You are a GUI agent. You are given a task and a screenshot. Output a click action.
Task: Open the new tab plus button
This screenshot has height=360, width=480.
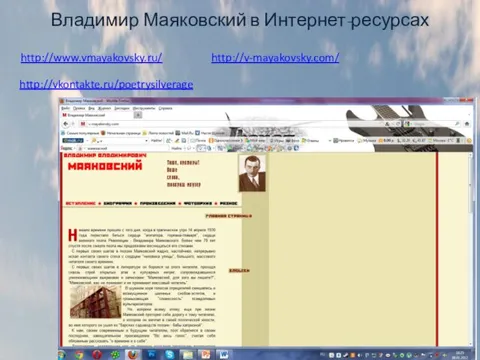138,115
